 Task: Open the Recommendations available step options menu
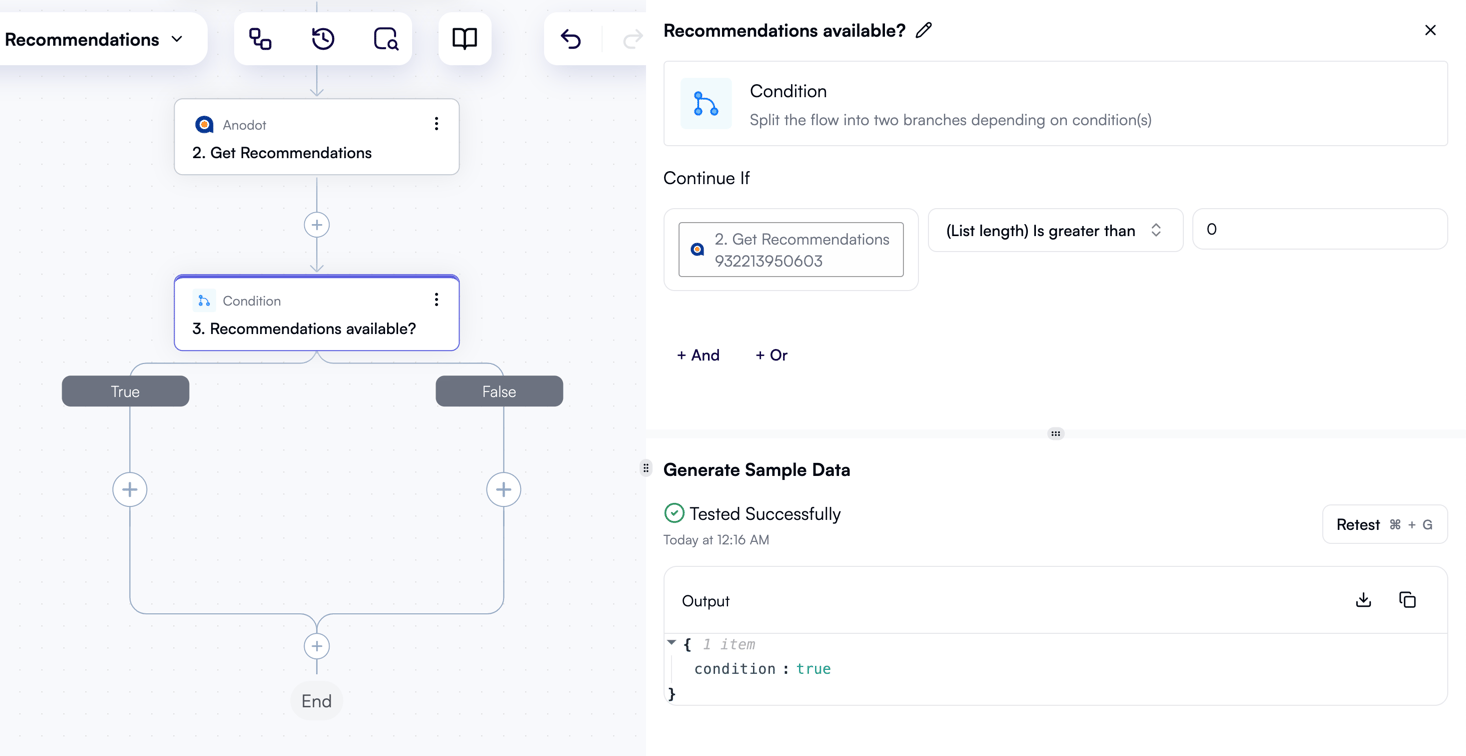pyautogui.click(x=436, y=300)
